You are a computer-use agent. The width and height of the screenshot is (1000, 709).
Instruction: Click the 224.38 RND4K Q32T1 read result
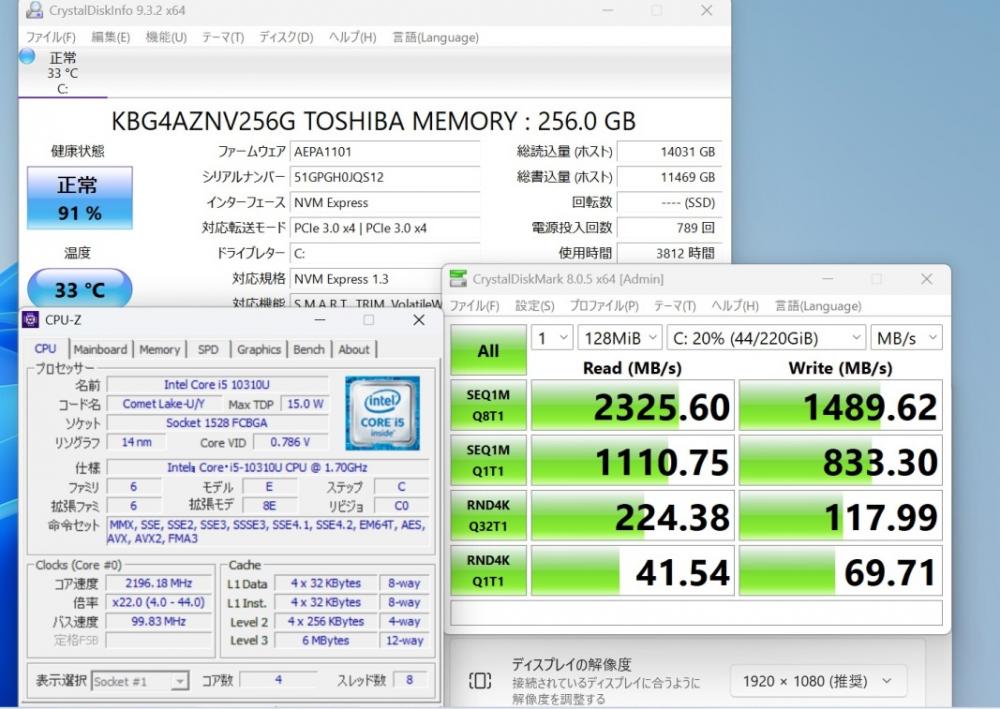pos(633,516)
